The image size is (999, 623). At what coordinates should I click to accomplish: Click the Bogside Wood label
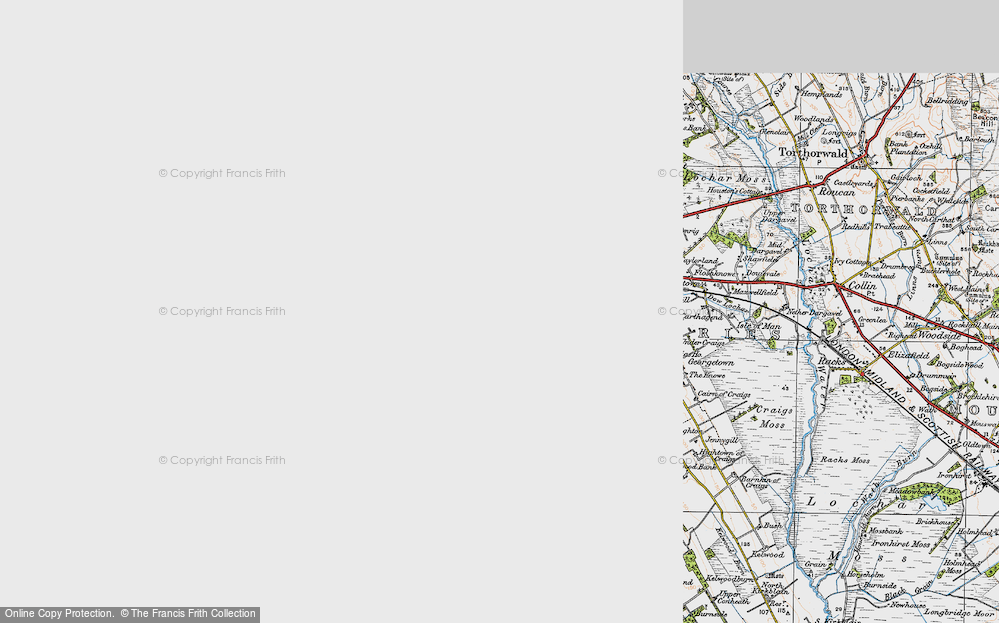[959, 364]
